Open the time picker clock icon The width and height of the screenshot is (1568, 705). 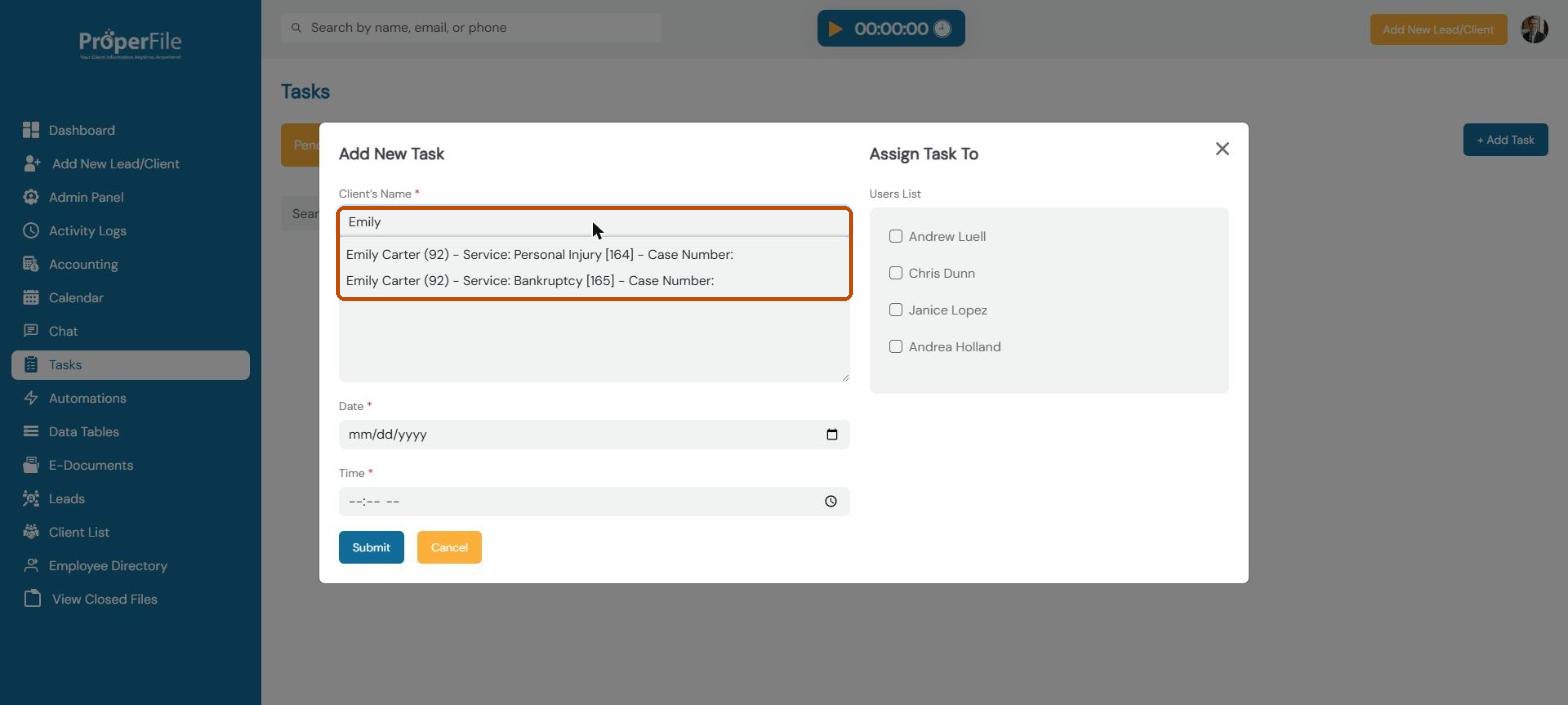click(x=831, y=502)
